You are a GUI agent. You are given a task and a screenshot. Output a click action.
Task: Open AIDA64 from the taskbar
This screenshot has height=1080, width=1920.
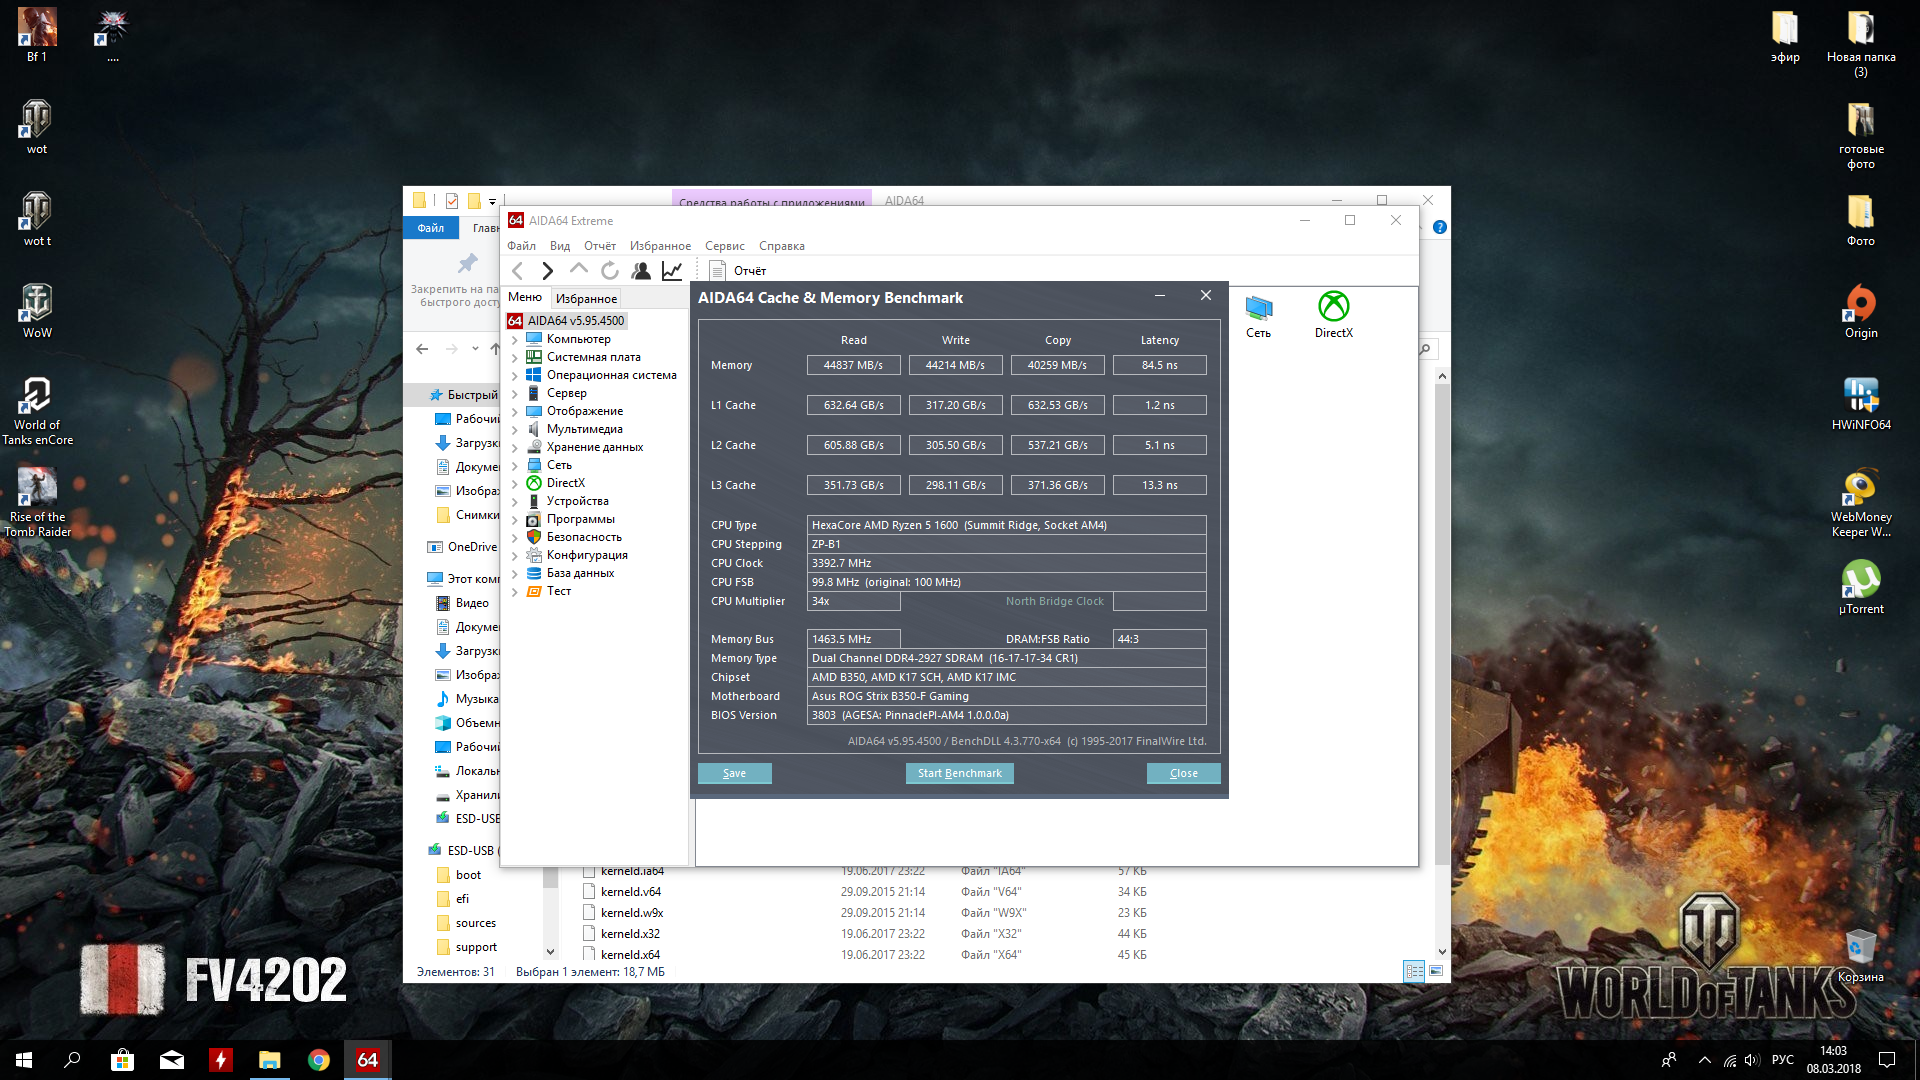[x=367, y=1060]
